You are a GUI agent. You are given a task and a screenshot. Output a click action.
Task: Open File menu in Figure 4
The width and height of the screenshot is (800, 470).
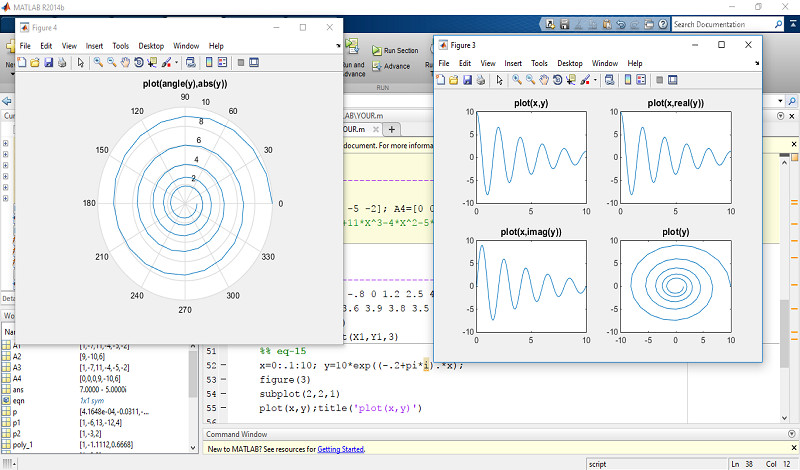25,46
